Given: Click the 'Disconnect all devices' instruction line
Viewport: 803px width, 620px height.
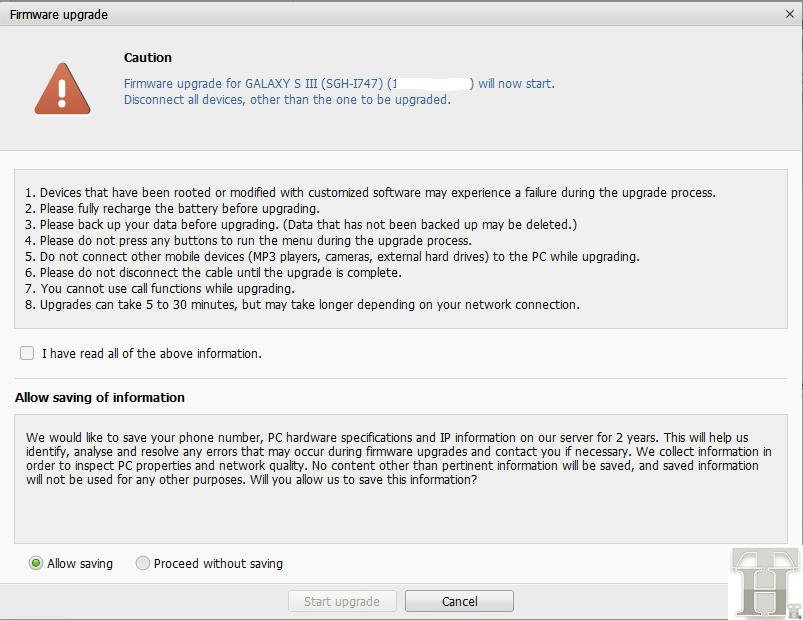Looking at the screenshot, I should point(286,100).
